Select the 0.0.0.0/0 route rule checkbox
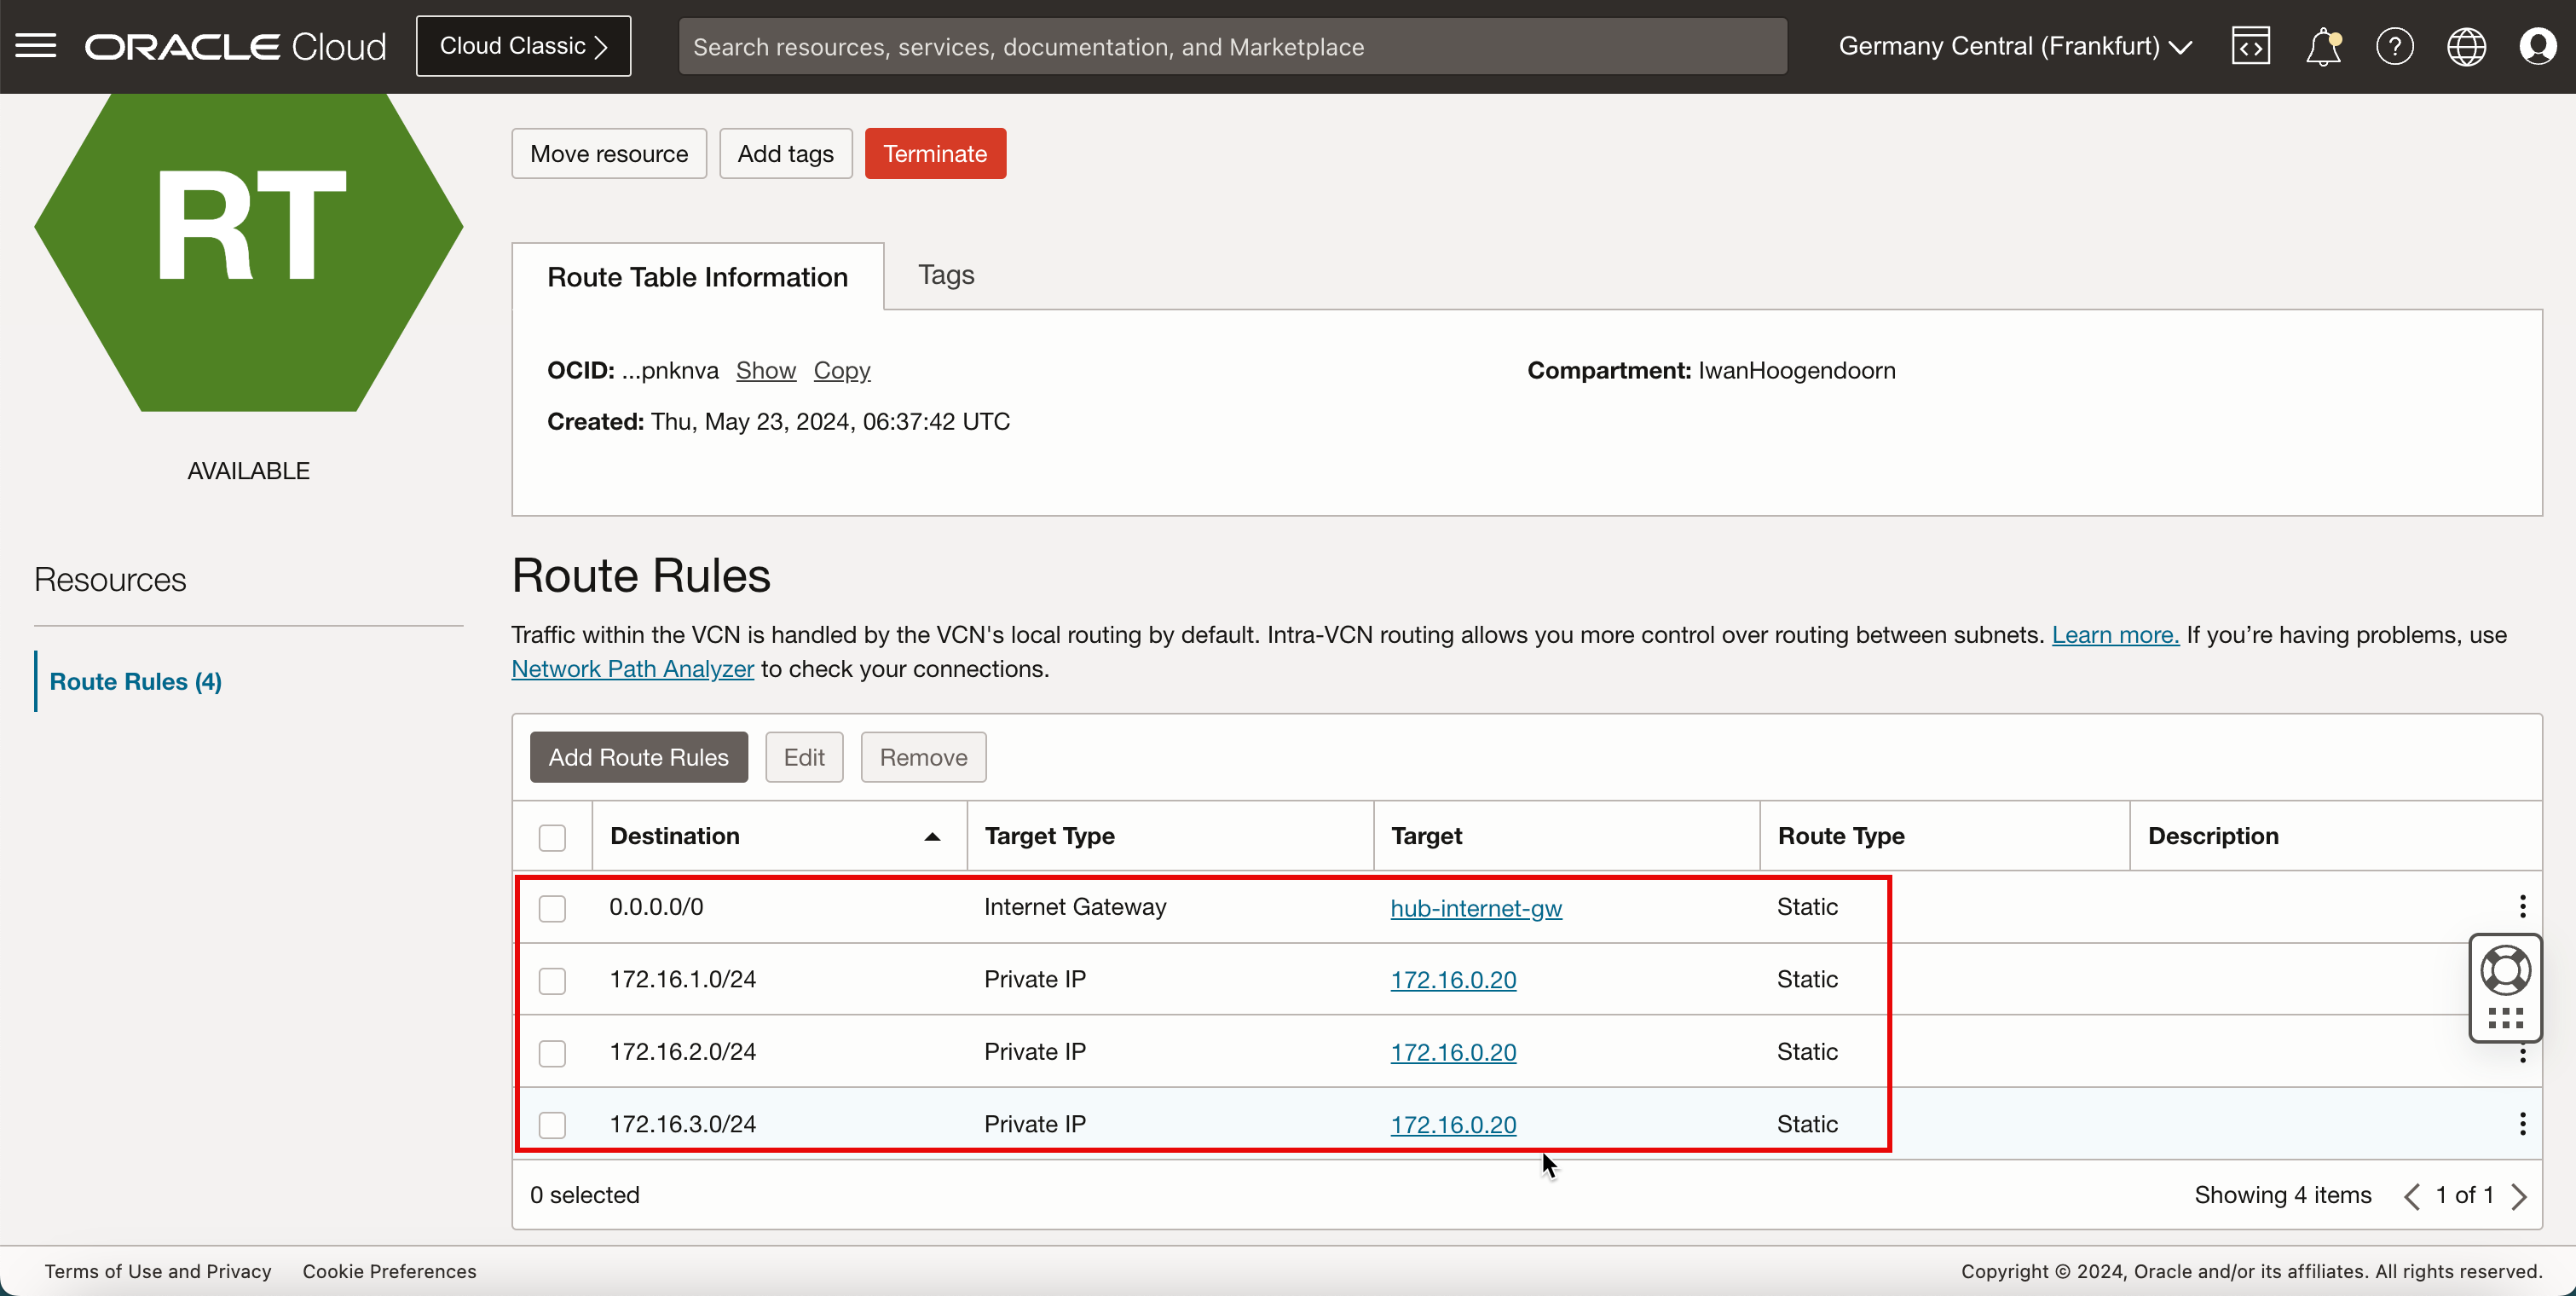This screenshot has width=2576, height=1296. 552,908
